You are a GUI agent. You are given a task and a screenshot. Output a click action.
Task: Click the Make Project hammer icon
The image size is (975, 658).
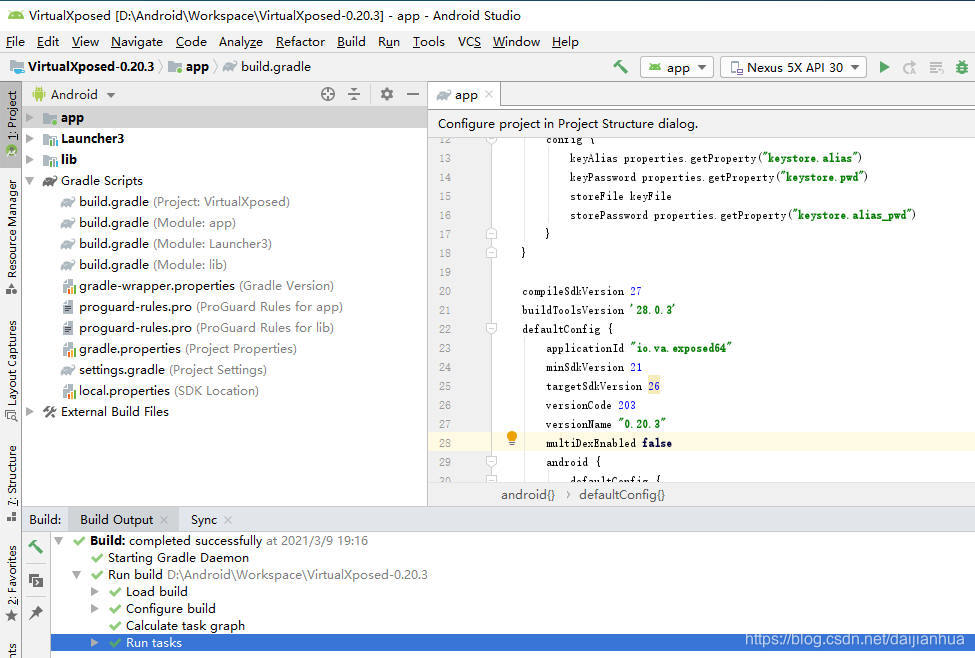620,67
